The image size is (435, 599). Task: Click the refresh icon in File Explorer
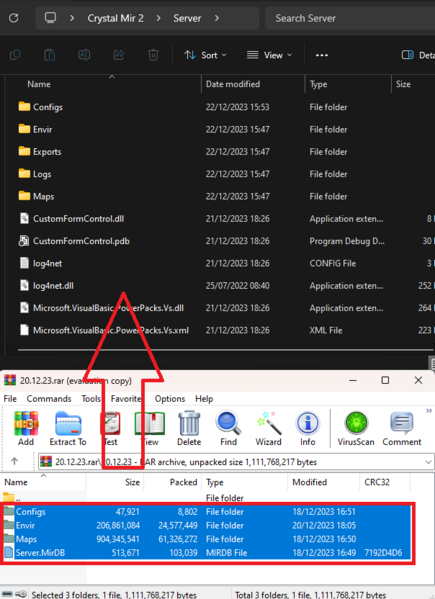14,18
